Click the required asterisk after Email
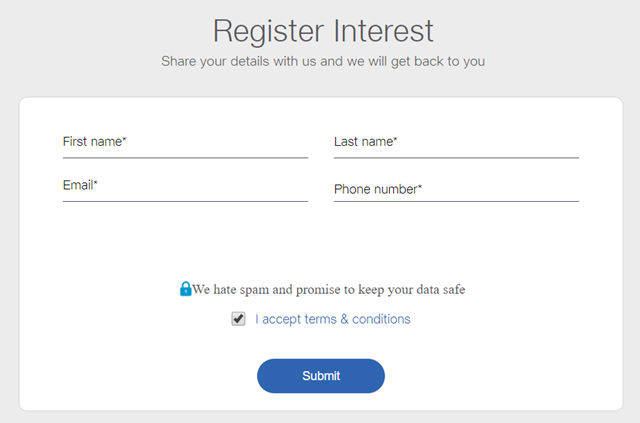Screen dimensions: 640x423 (x=96, y=183)
